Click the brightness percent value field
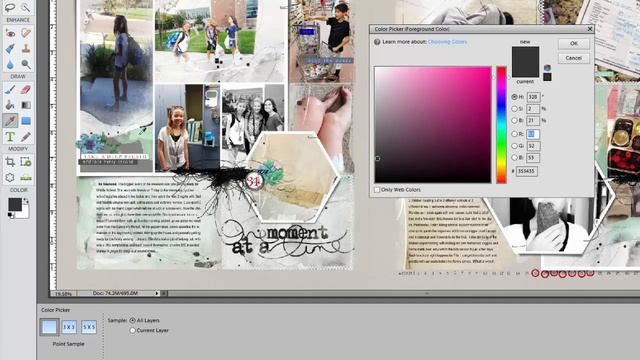The height and width of the screenshot is (360, 640). (533, 120)
